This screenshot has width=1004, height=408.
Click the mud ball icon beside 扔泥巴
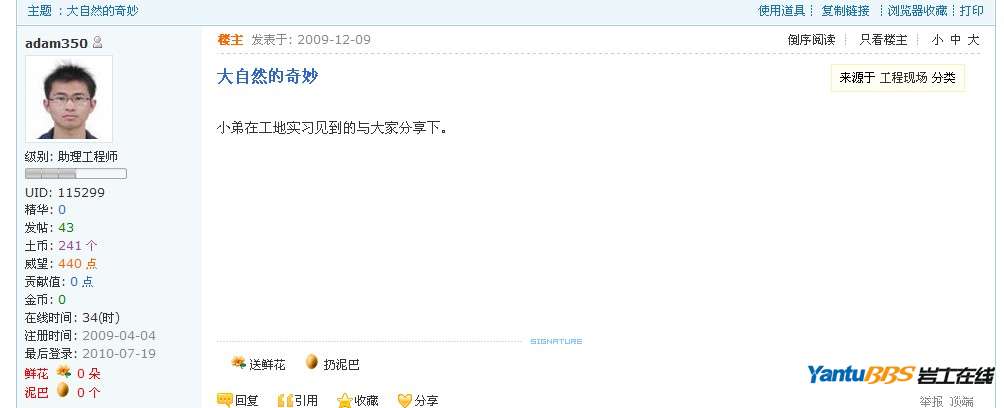point(312,363)
